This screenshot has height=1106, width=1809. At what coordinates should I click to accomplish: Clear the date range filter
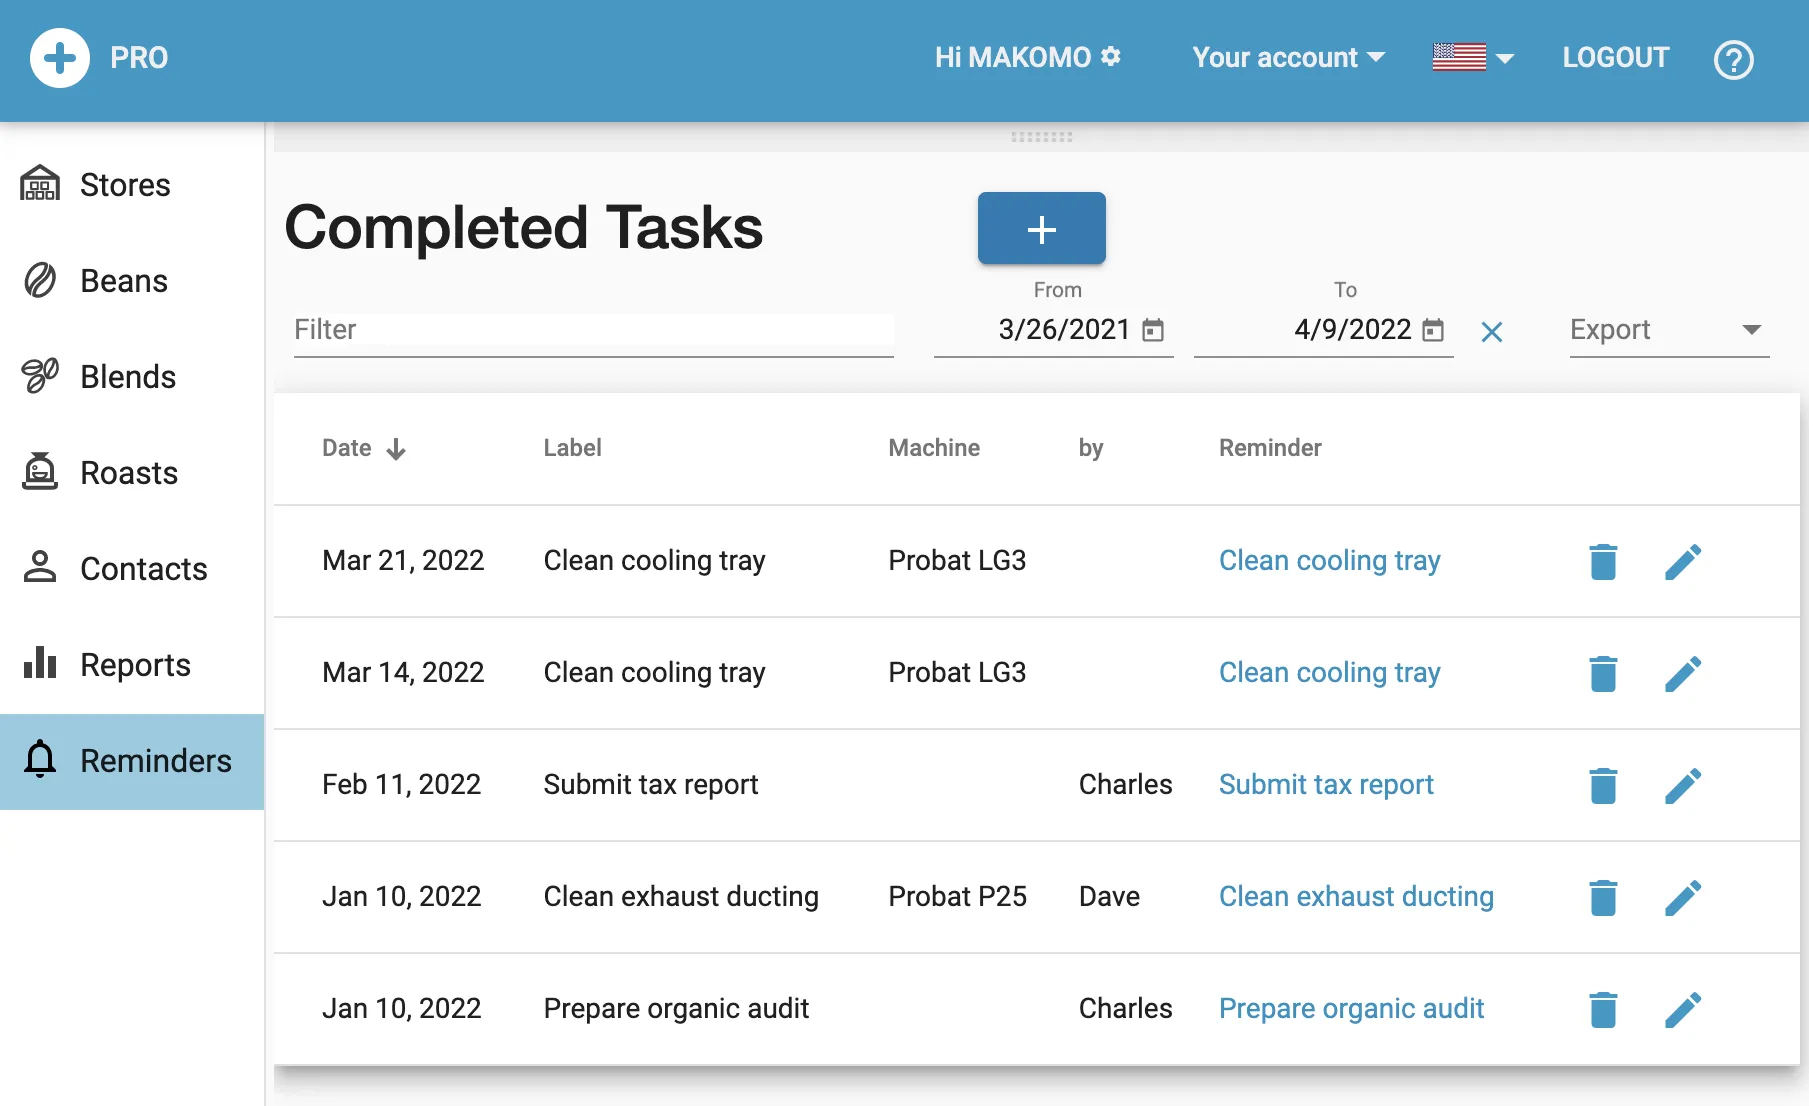1491,332
